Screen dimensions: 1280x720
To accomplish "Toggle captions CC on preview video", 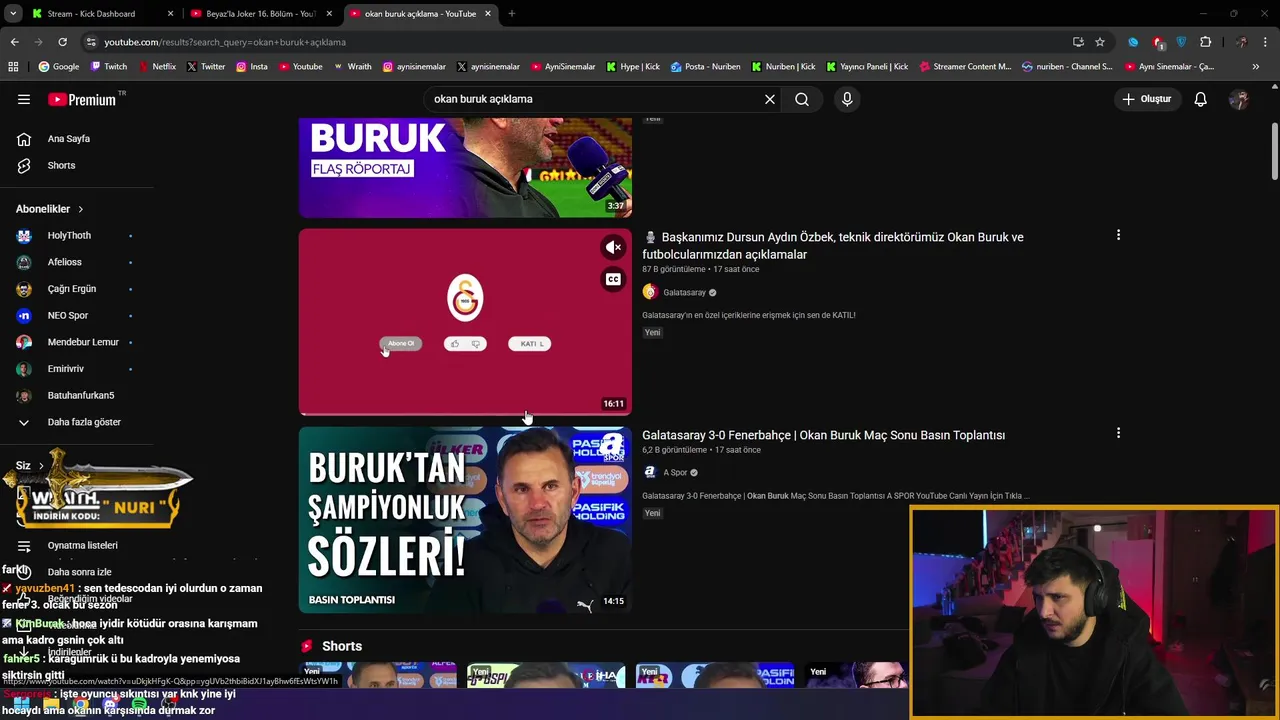I will (x=613, y=279).
